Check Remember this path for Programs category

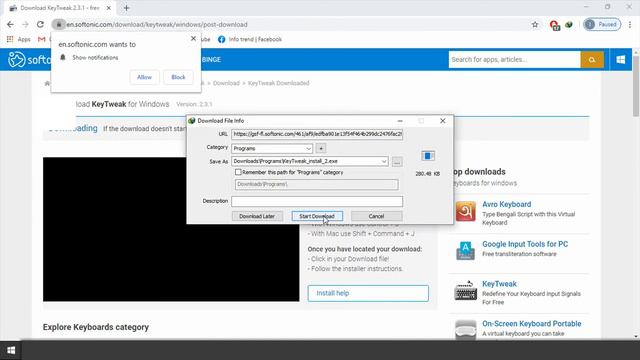coord(238,172)
